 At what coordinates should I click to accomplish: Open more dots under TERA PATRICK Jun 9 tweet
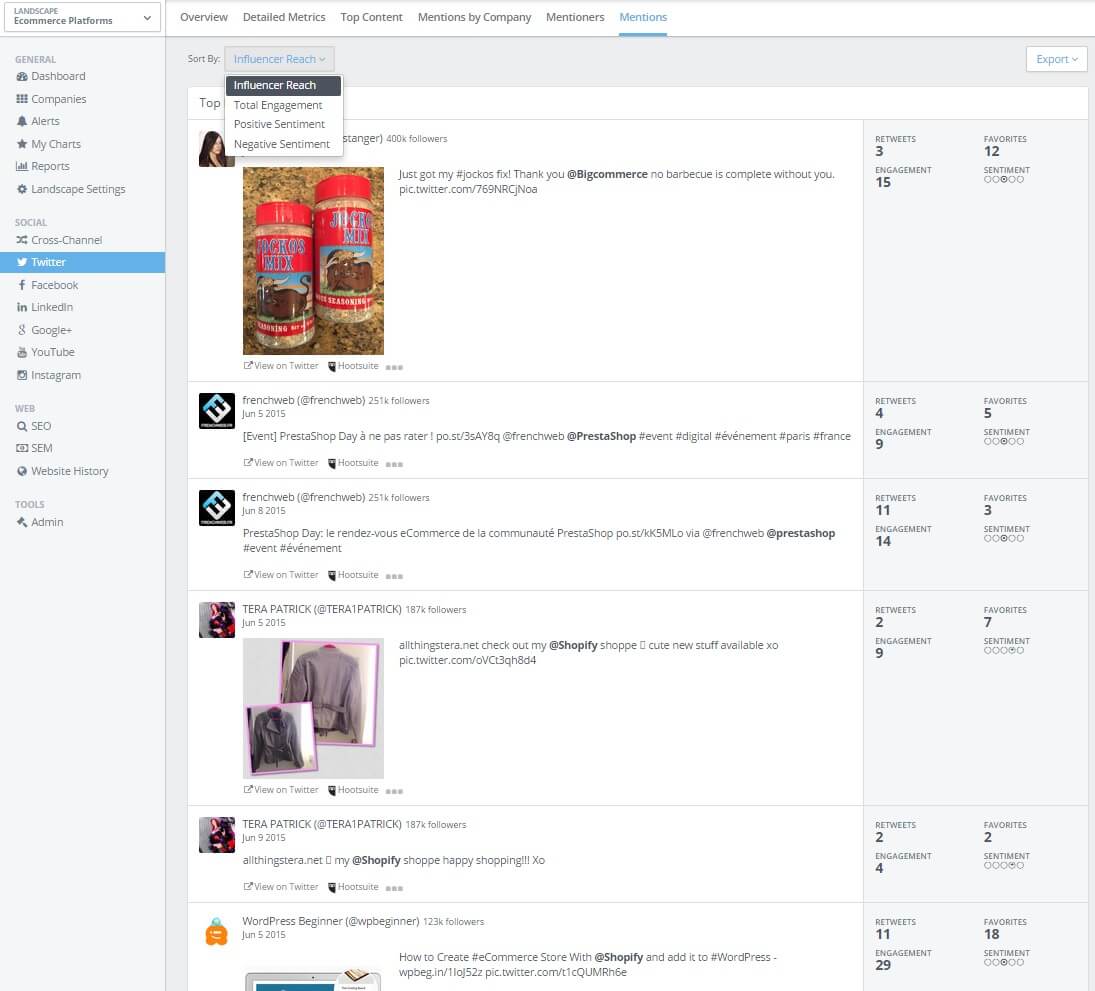pyautogui.click(x=394, y=888)
